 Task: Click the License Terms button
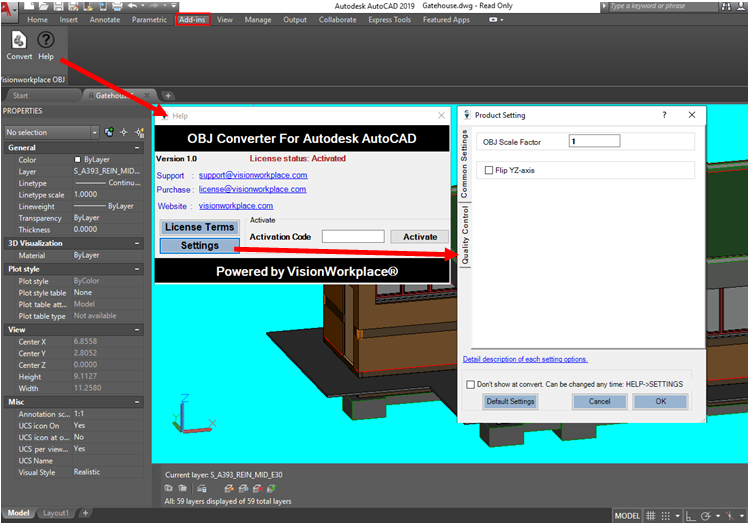pyautogui.click(x=199, y=227)
